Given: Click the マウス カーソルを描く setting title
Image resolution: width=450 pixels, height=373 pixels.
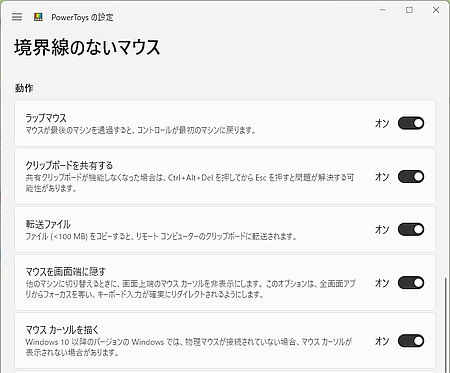Looking at the screenshot, I should 62,330.
